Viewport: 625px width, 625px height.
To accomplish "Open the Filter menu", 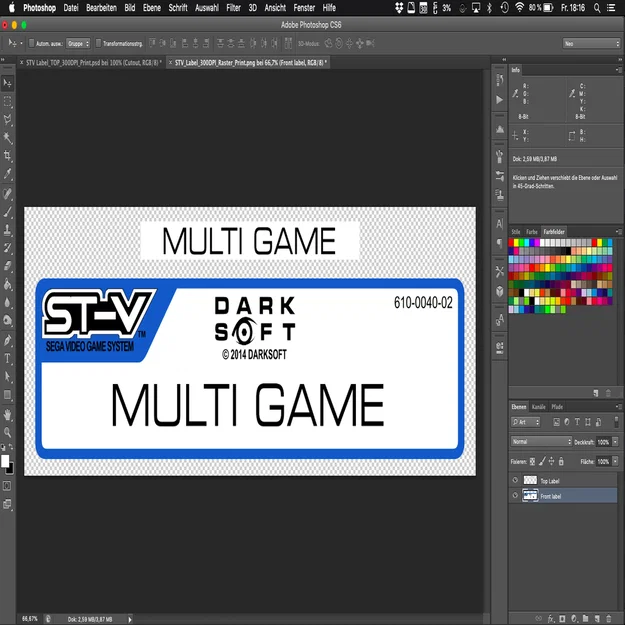I will coord(233,8).
